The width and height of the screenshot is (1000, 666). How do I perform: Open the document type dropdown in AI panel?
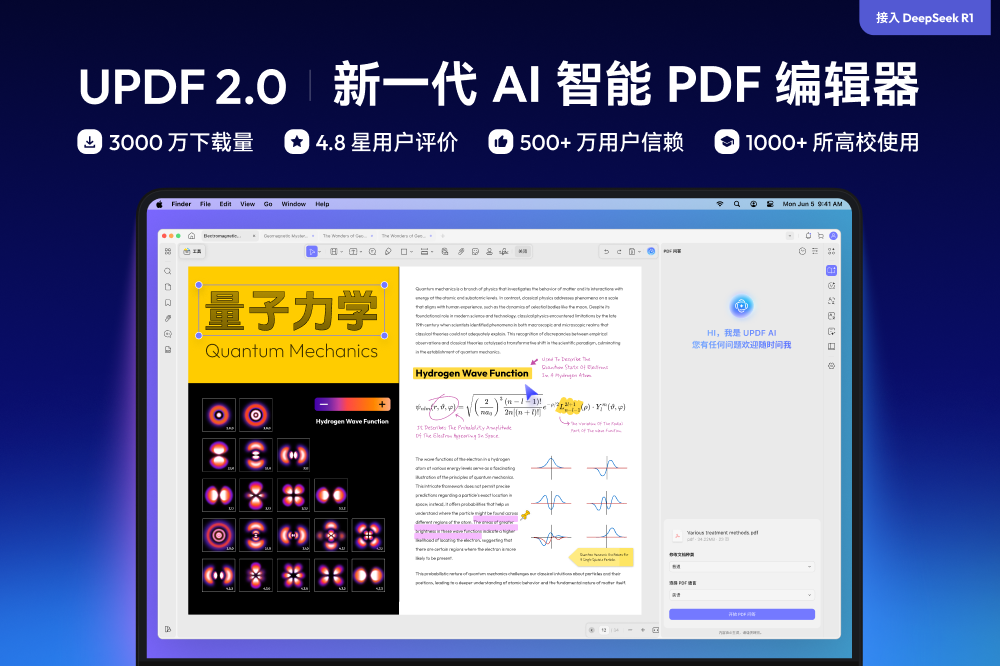(742, 566)
